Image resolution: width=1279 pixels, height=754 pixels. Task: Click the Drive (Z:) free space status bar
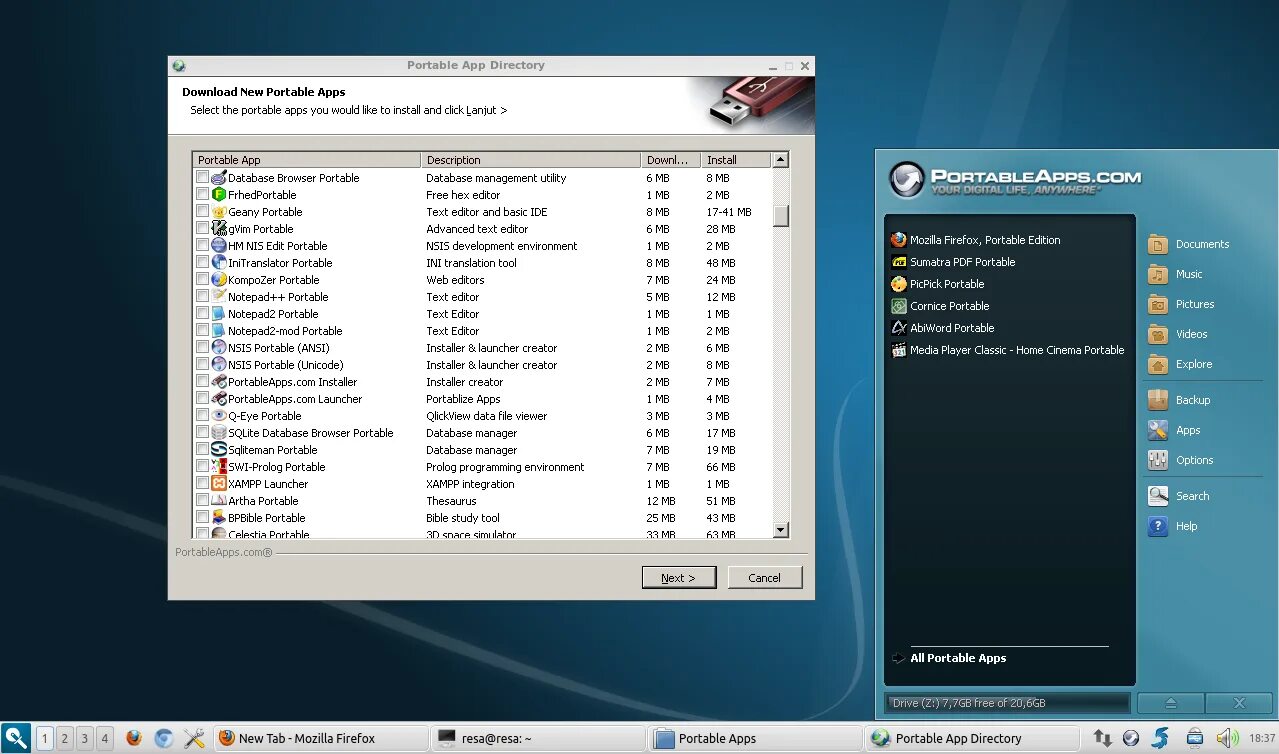coord(1007,703)
